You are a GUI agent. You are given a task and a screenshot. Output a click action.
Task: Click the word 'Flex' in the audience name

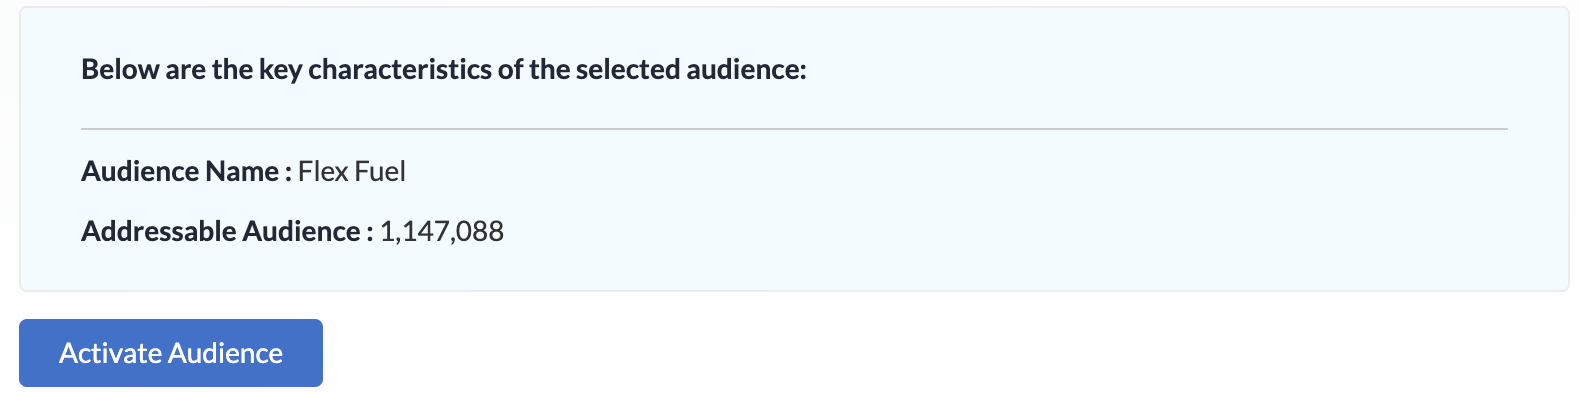tap(323, 171)
